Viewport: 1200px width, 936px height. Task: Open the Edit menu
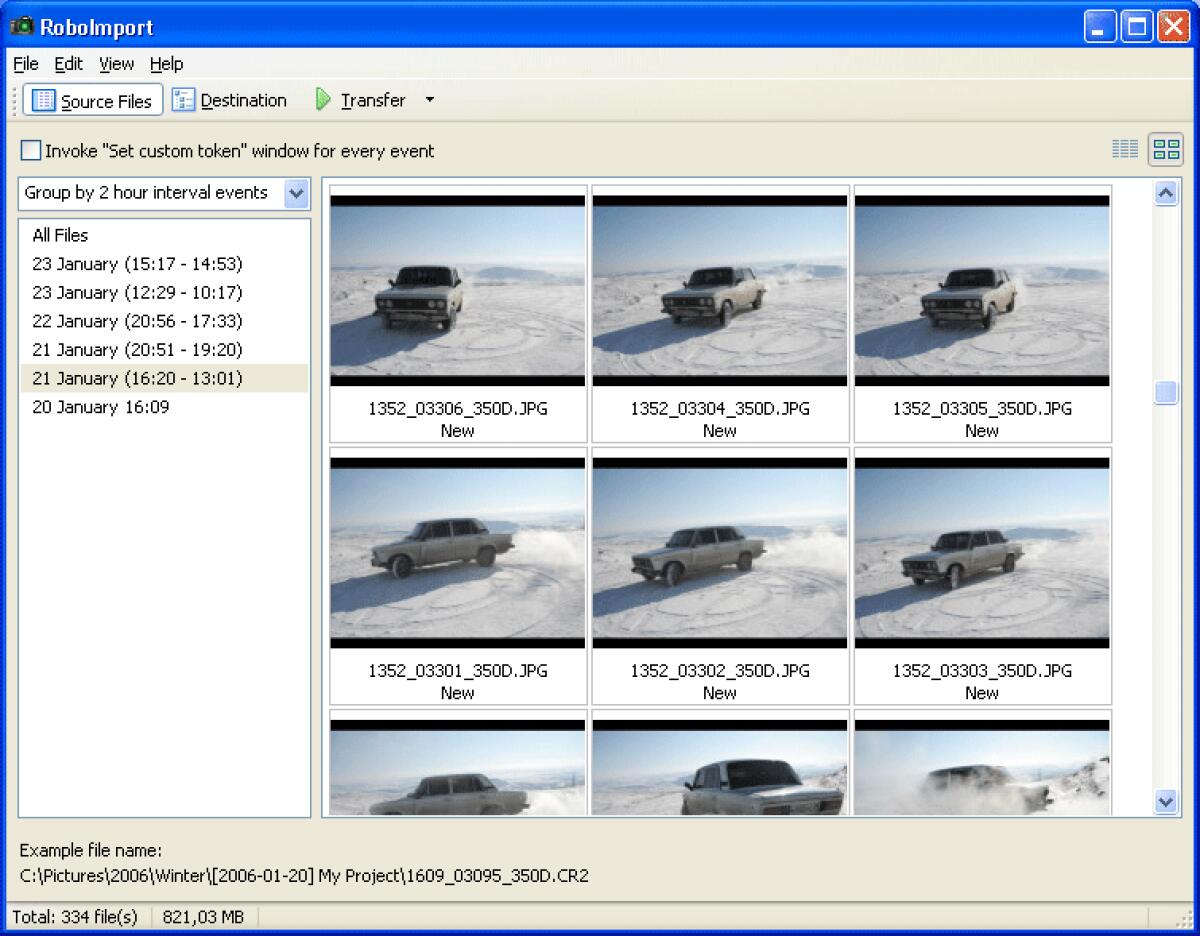[x=68, y=64]
